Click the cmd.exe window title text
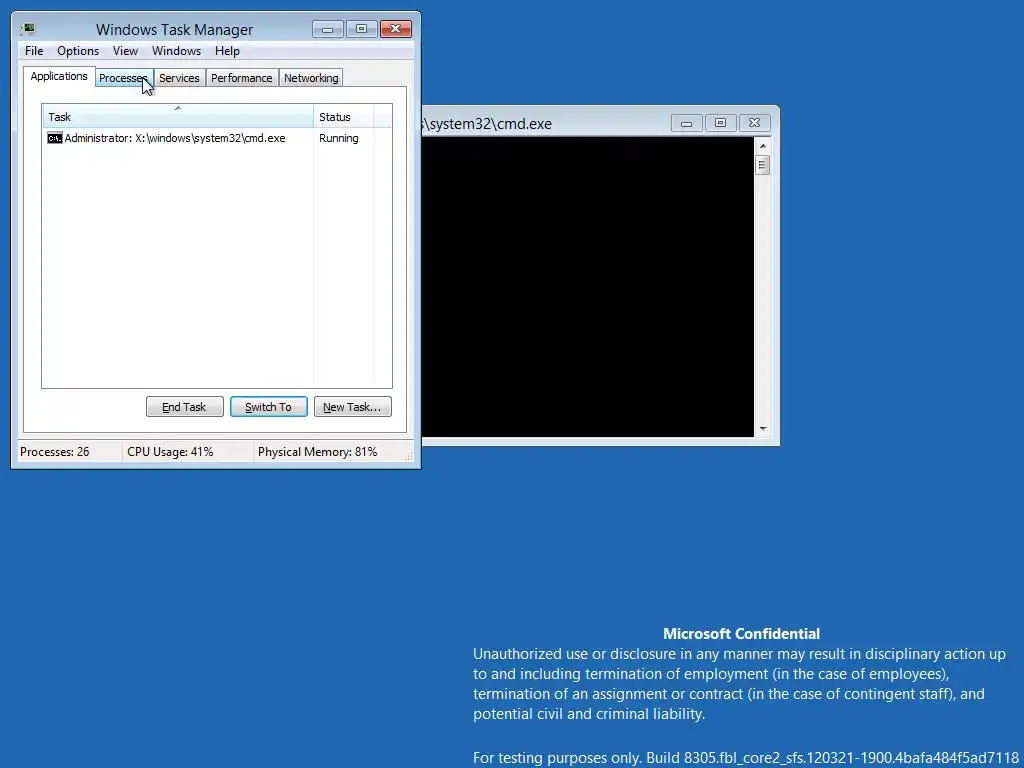The height and width of the screenshot is (768, 1024). (x=487, y=123)
